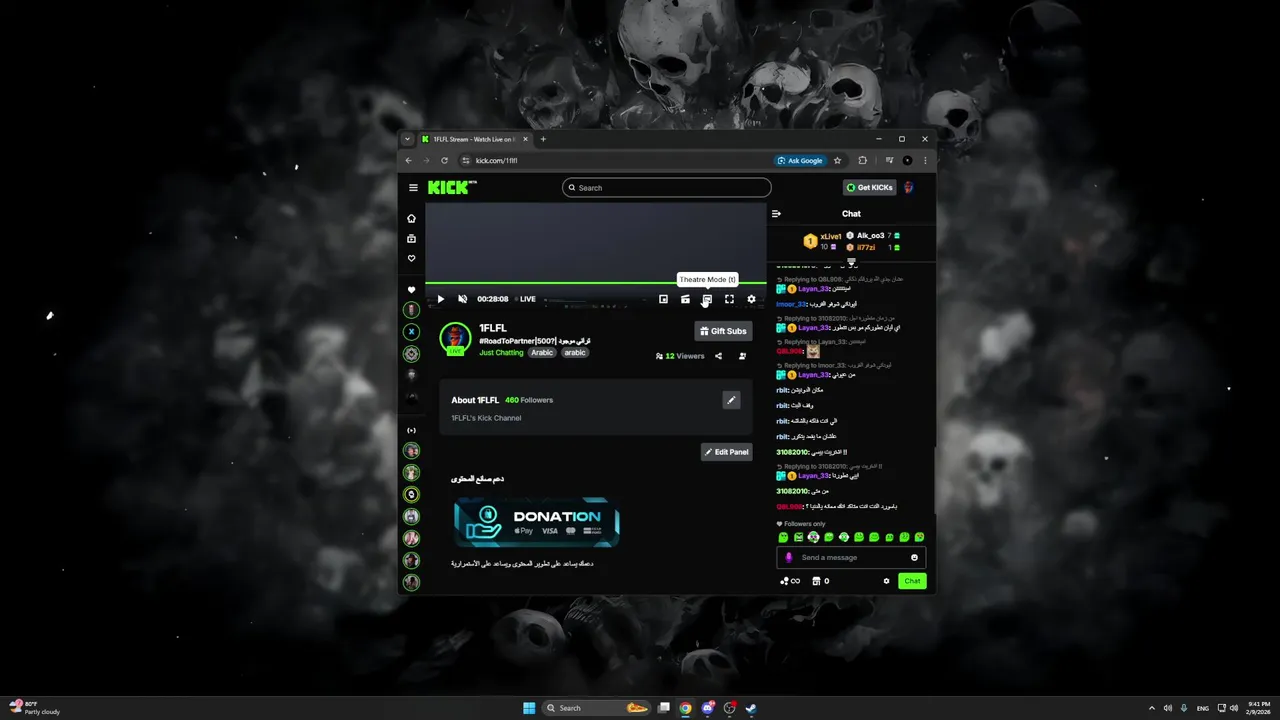Click Ask Google in address bar
This screenshot has width=1280, height=720.
pyautogui.click(x=800, y=160)
